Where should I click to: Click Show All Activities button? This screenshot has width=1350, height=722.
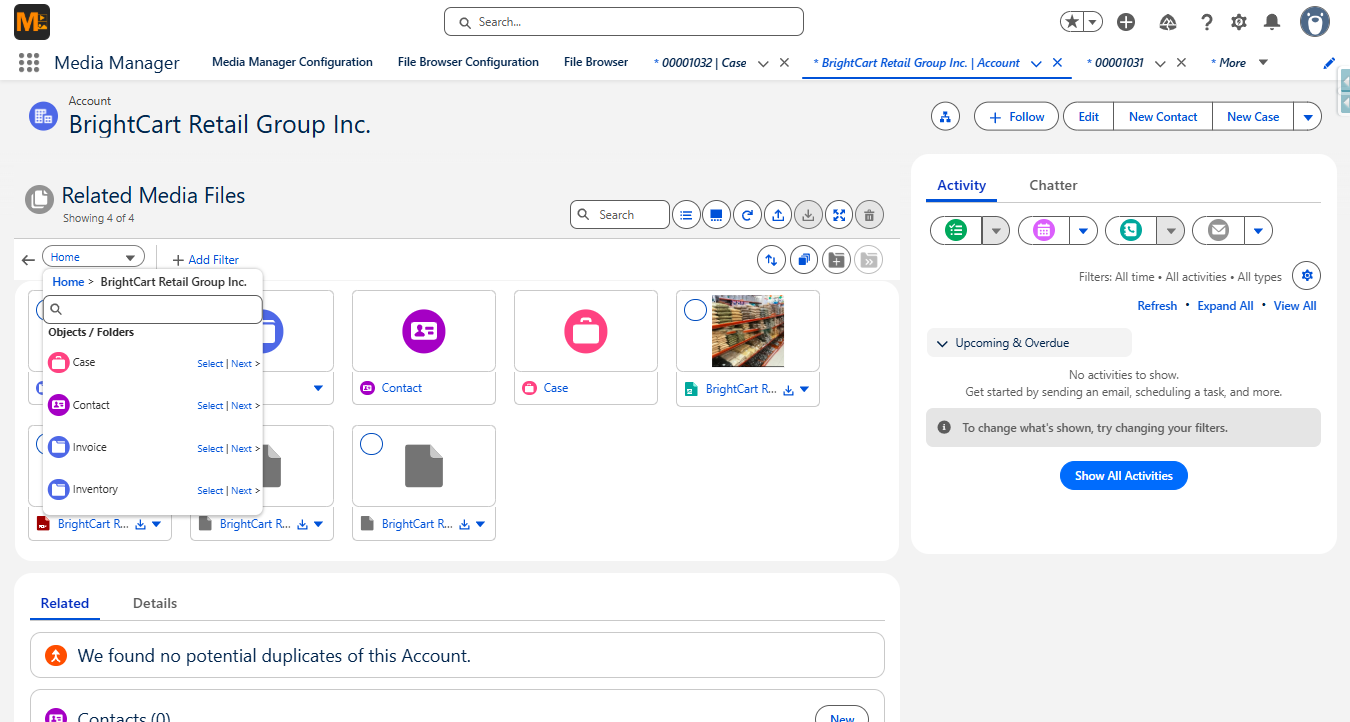tap(1124, 476)
